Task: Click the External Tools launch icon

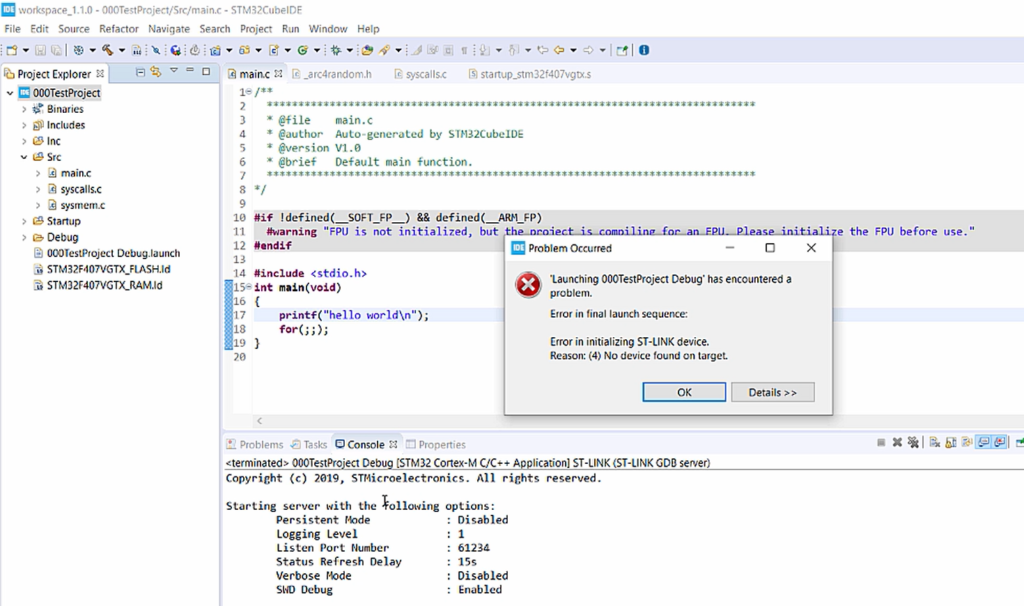Action: pyautogui.click(x=175, y=50)
